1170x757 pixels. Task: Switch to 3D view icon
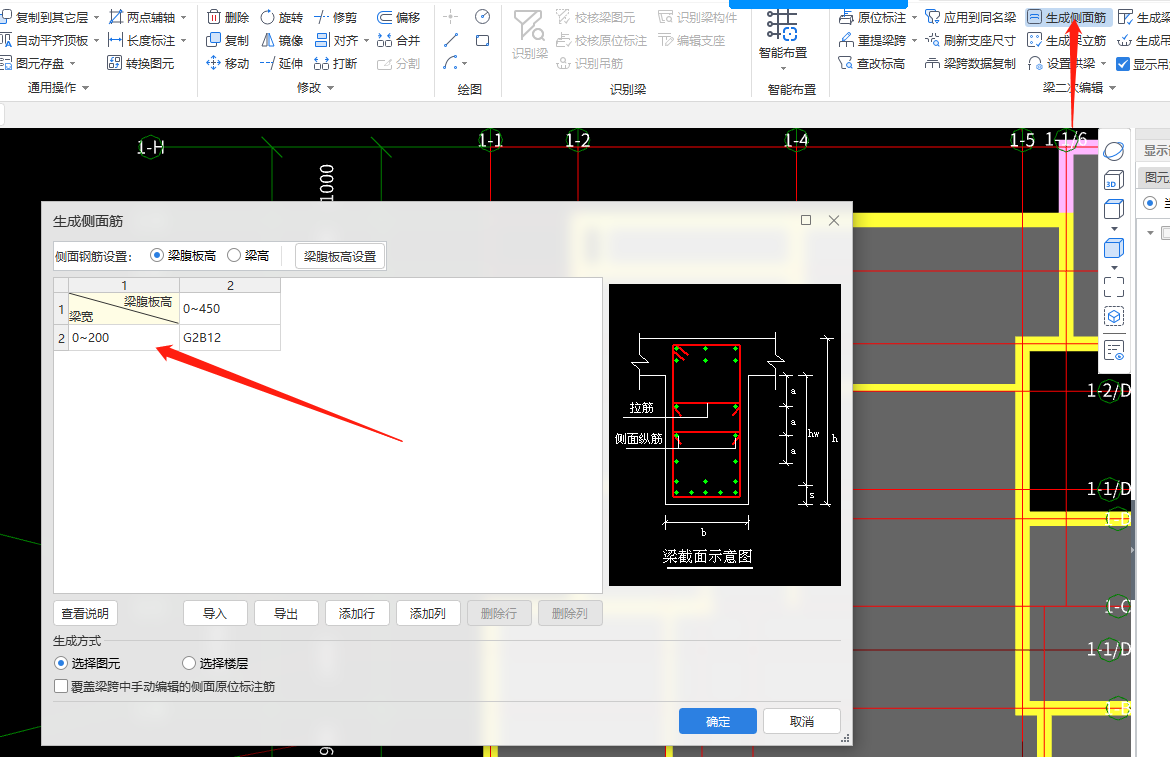point(1113,180)
